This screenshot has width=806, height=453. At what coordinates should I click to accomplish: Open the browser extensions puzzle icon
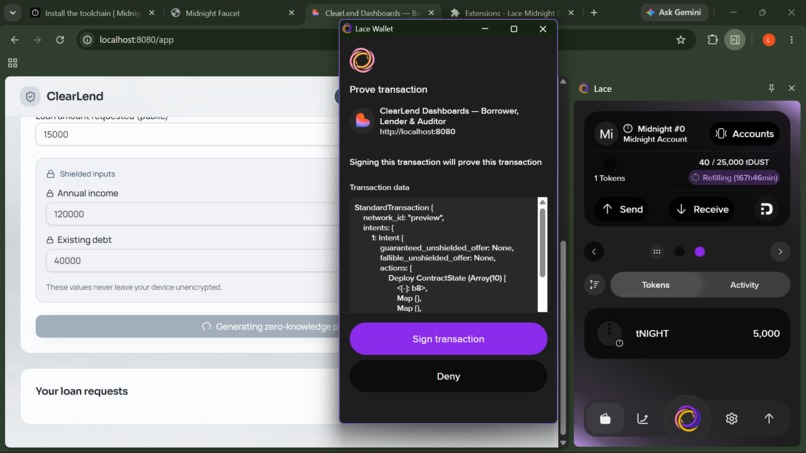pyautogui.click(x=712, y=40)
